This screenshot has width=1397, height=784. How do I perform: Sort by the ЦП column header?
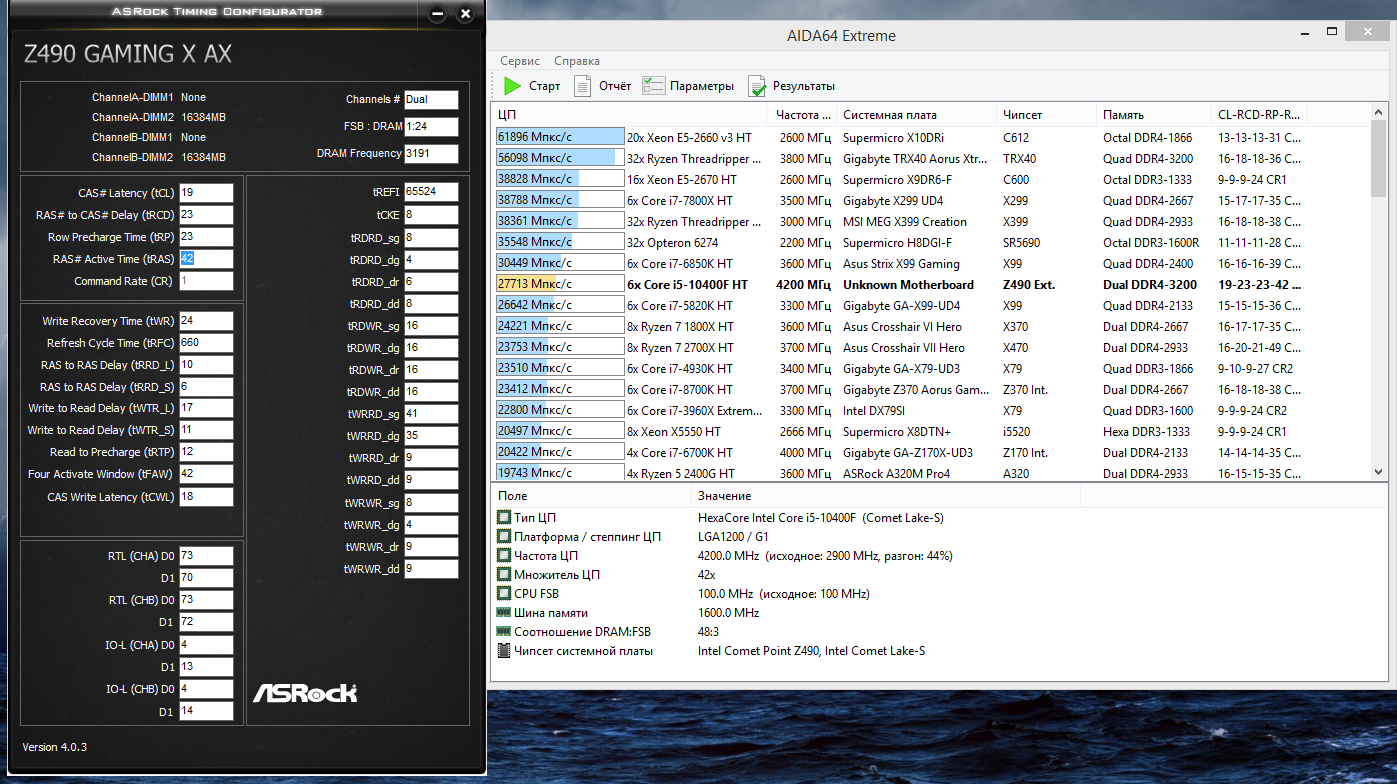[x=630, y=115]
